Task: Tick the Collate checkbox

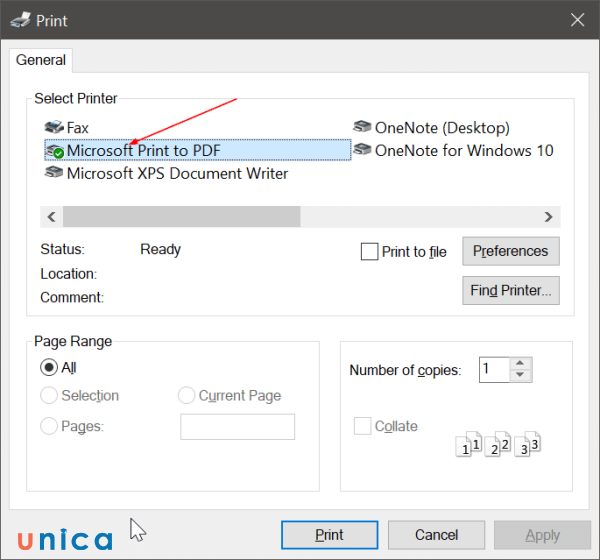Action: click(362, 426)
